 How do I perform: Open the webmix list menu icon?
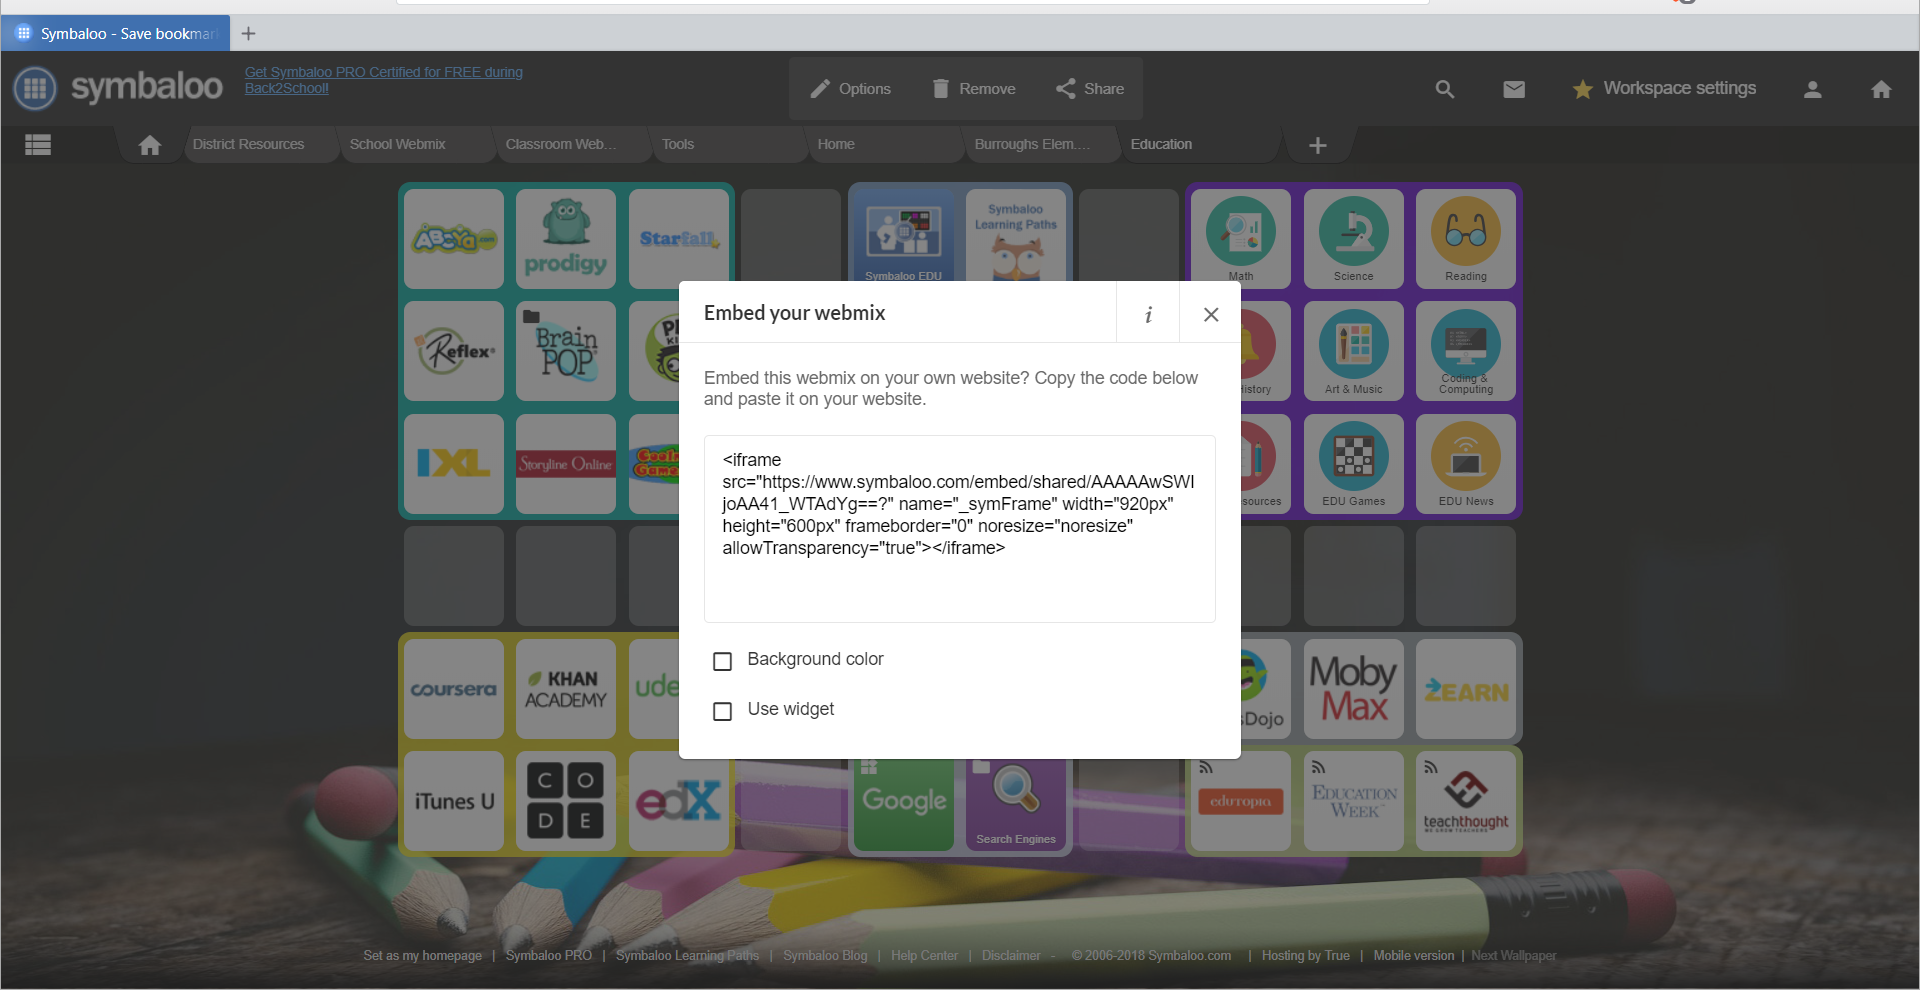[38, 145]
